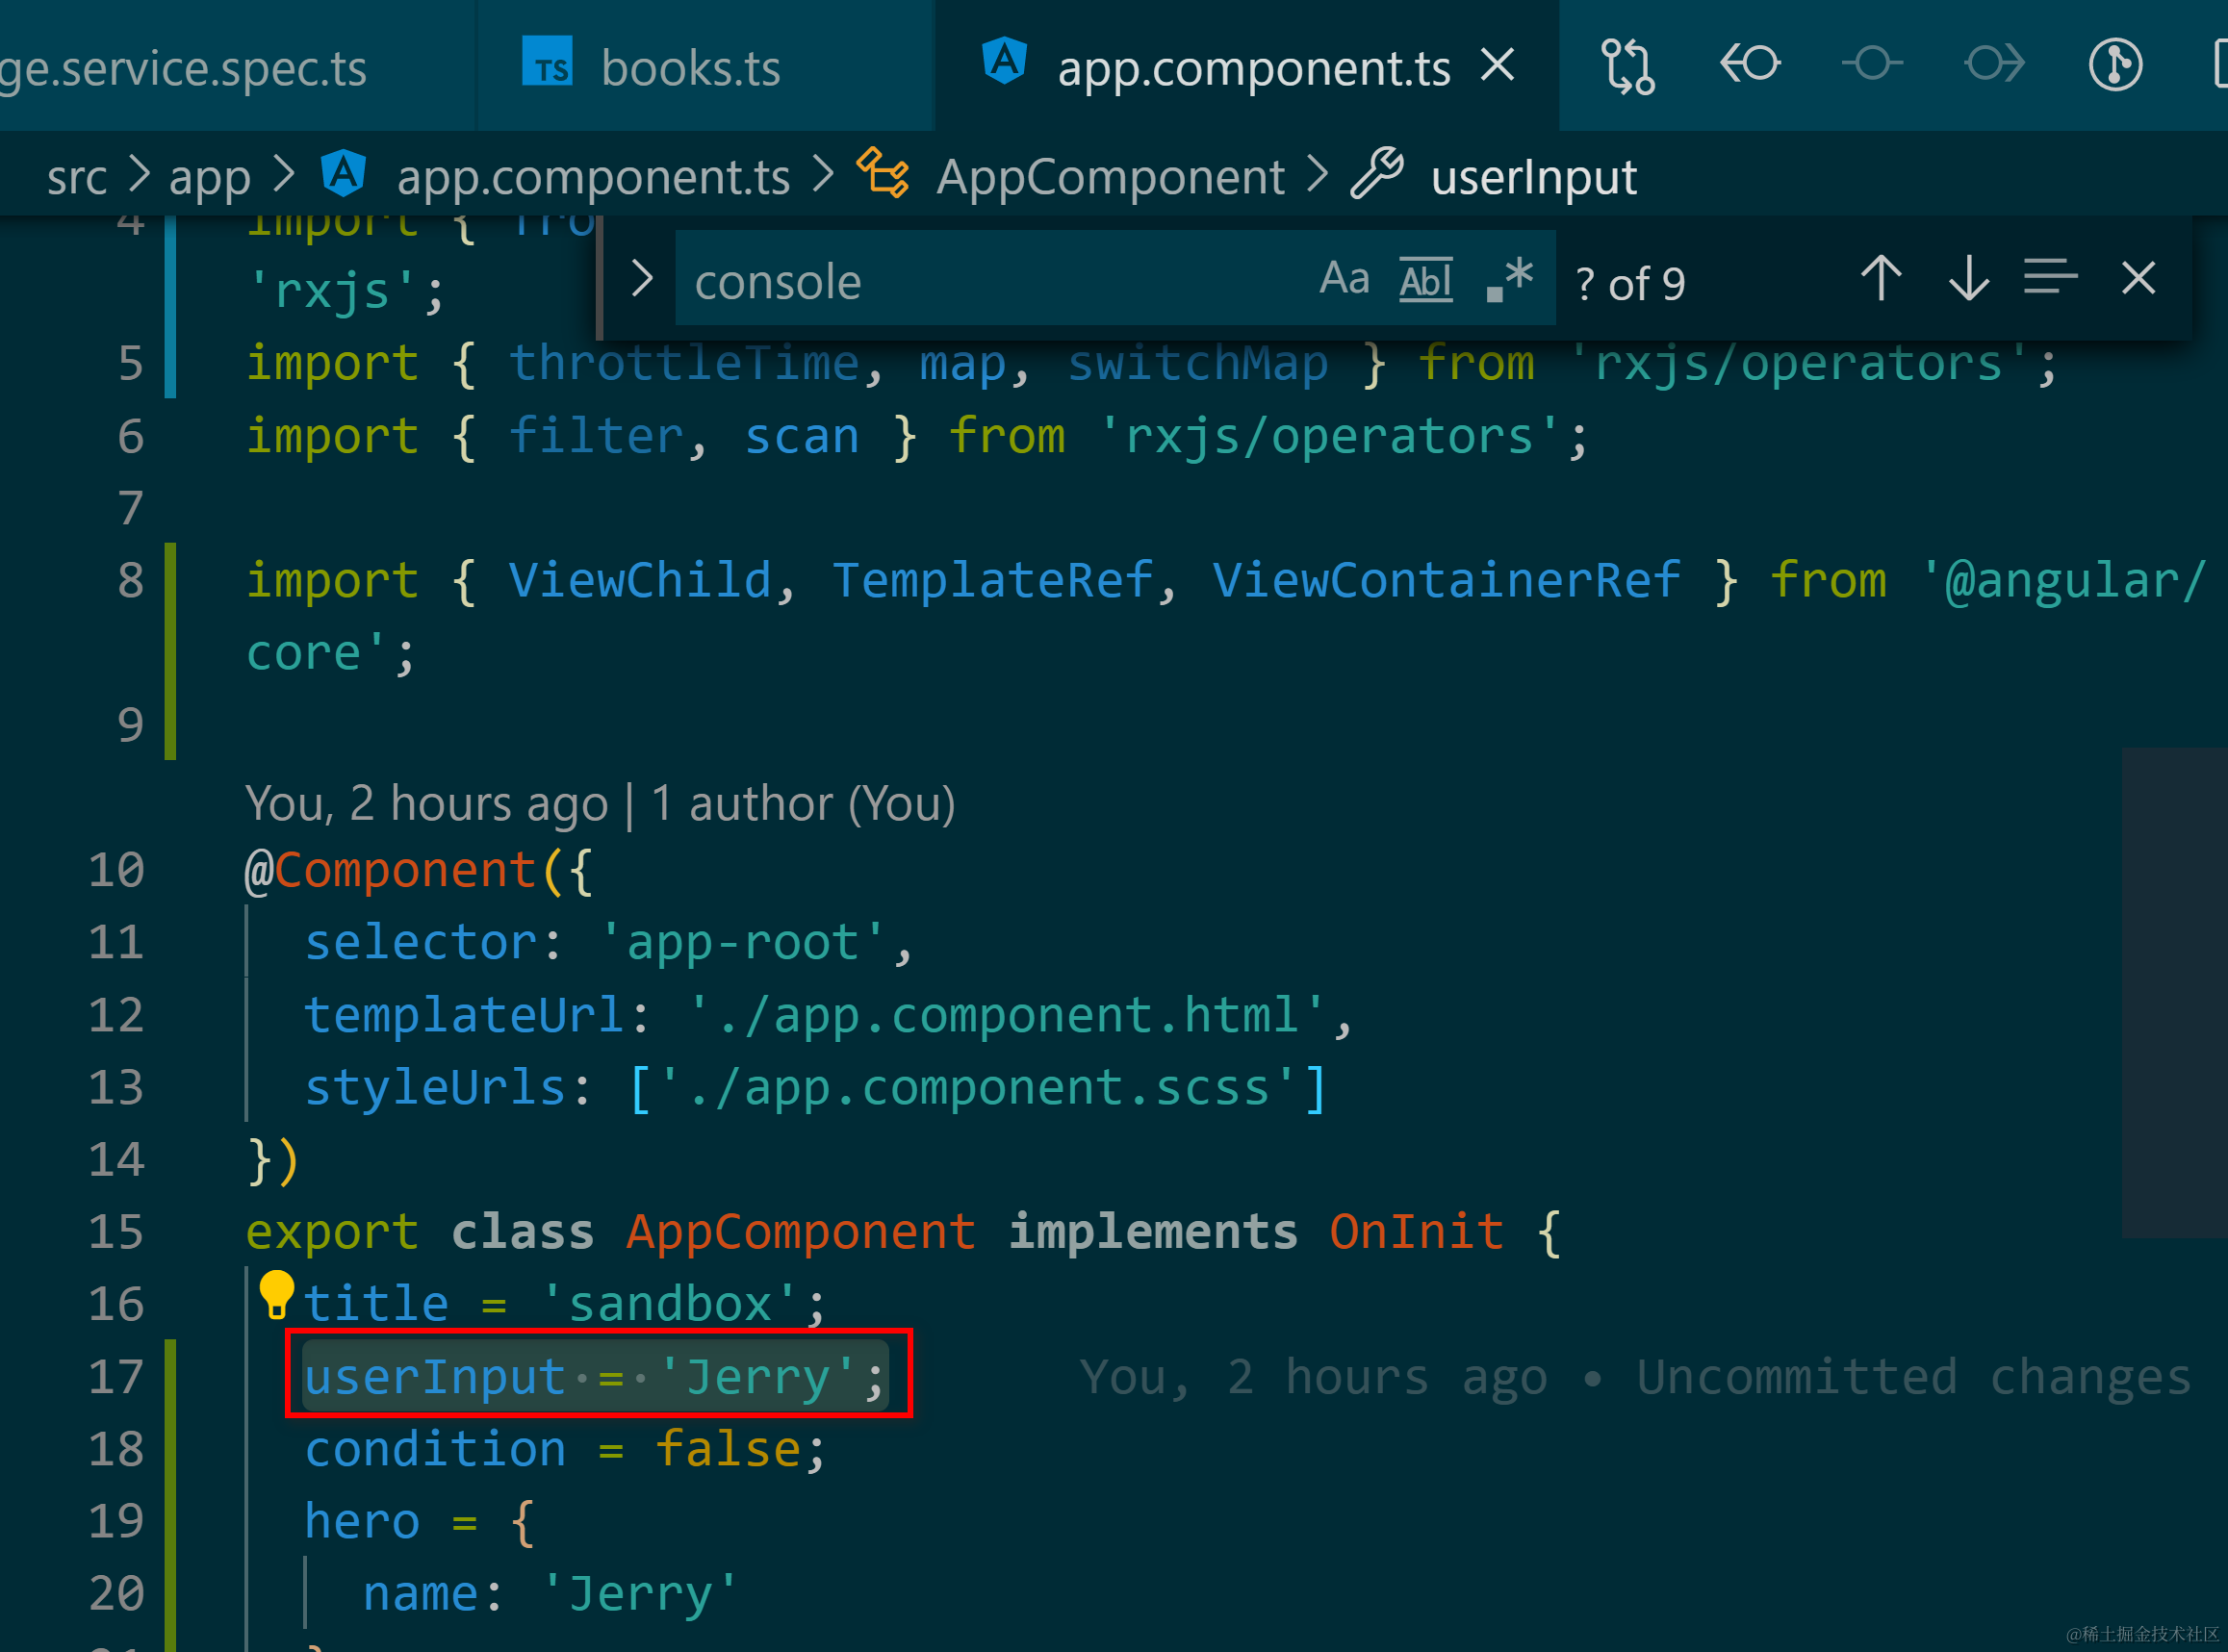Open AppComponent breadcrumb dropdown

[x=1109, y=177]
